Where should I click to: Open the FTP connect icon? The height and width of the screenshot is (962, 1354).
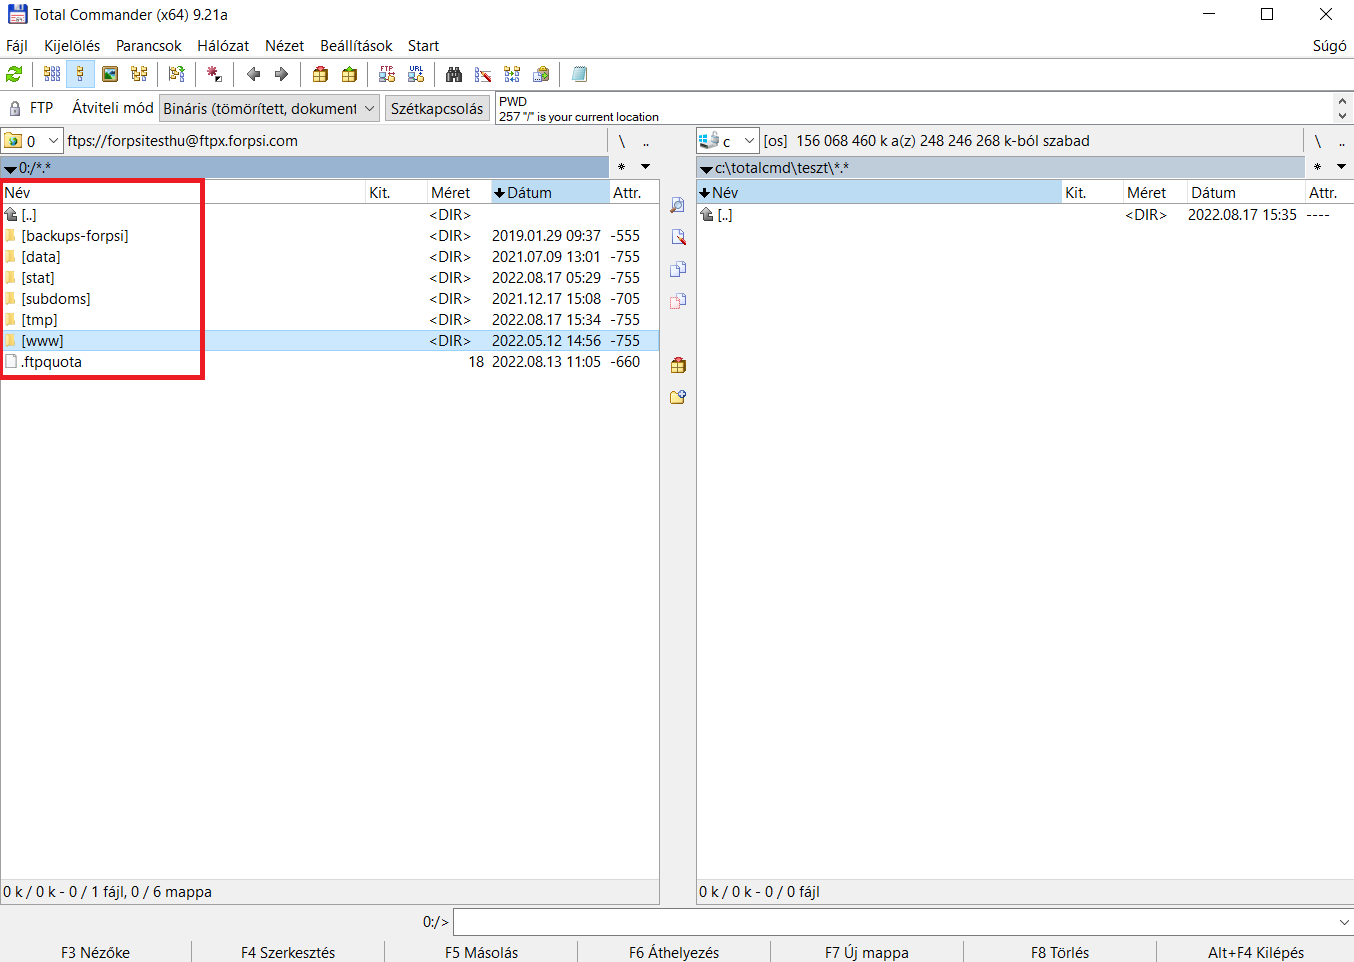tap(387, 74)
